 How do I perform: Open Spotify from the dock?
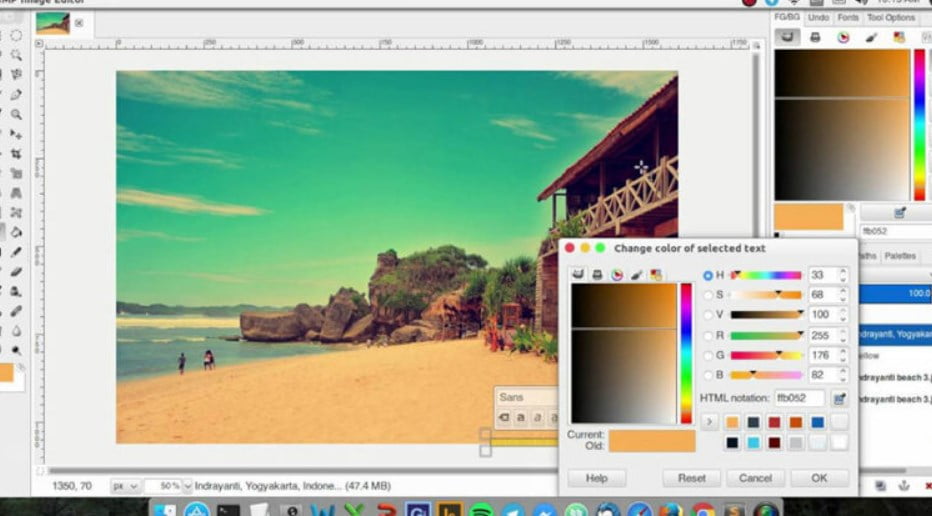(x=481, y=511)
